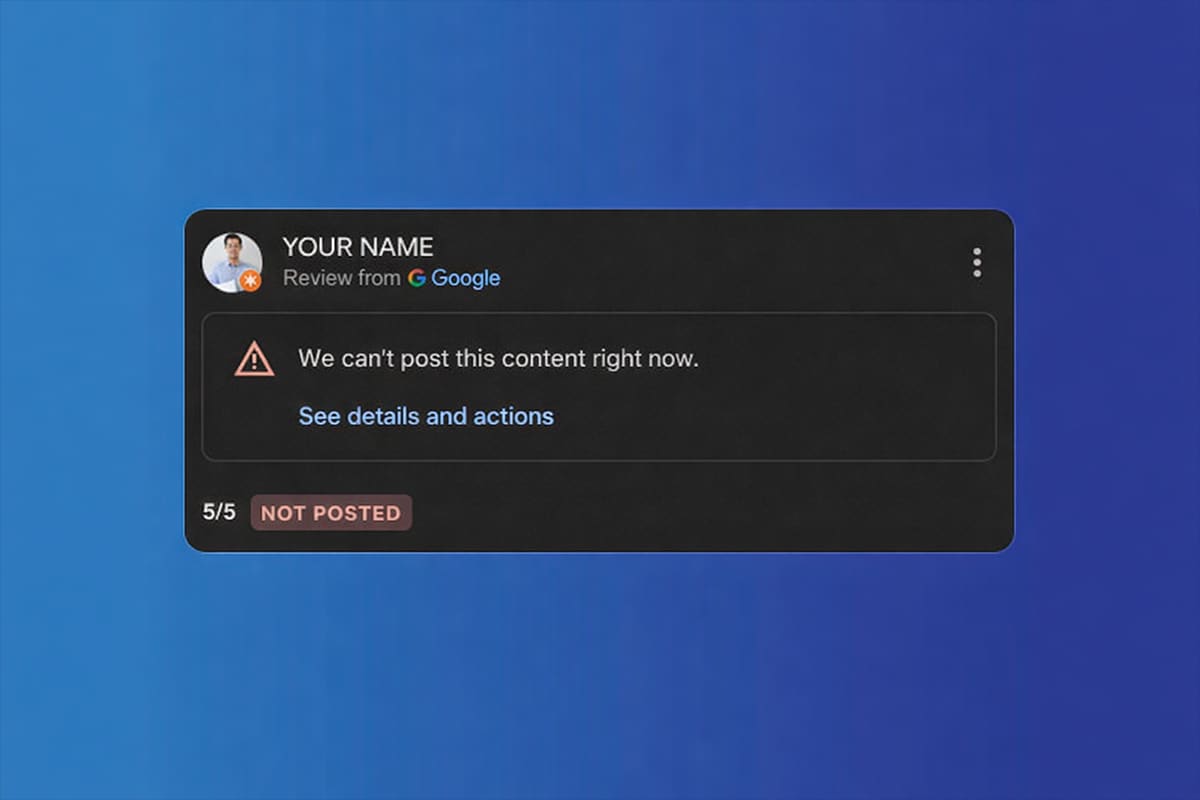The image size is (1200, 800).
Task: Click the 5/5 rating indicator
Action: point(219,513)
